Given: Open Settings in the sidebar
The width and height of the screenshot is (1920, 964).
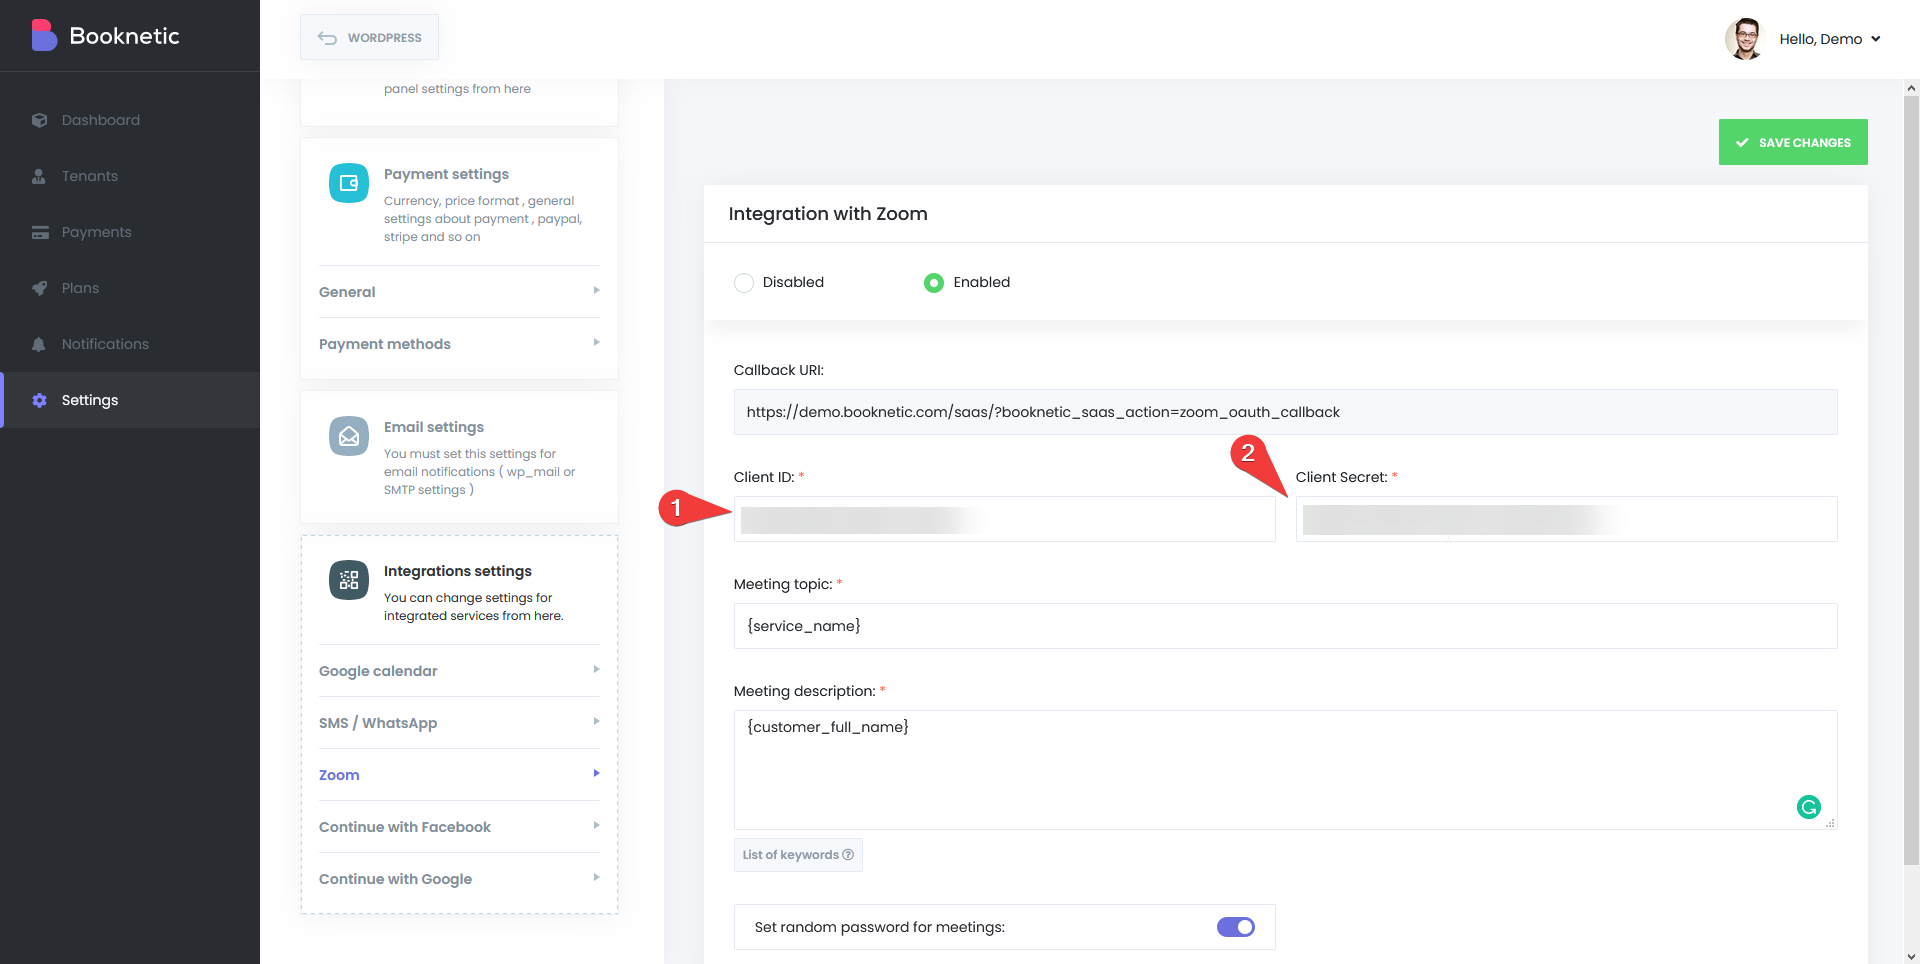Looking at the screenshot, I should pyautogui.click(x=130, y=400).
